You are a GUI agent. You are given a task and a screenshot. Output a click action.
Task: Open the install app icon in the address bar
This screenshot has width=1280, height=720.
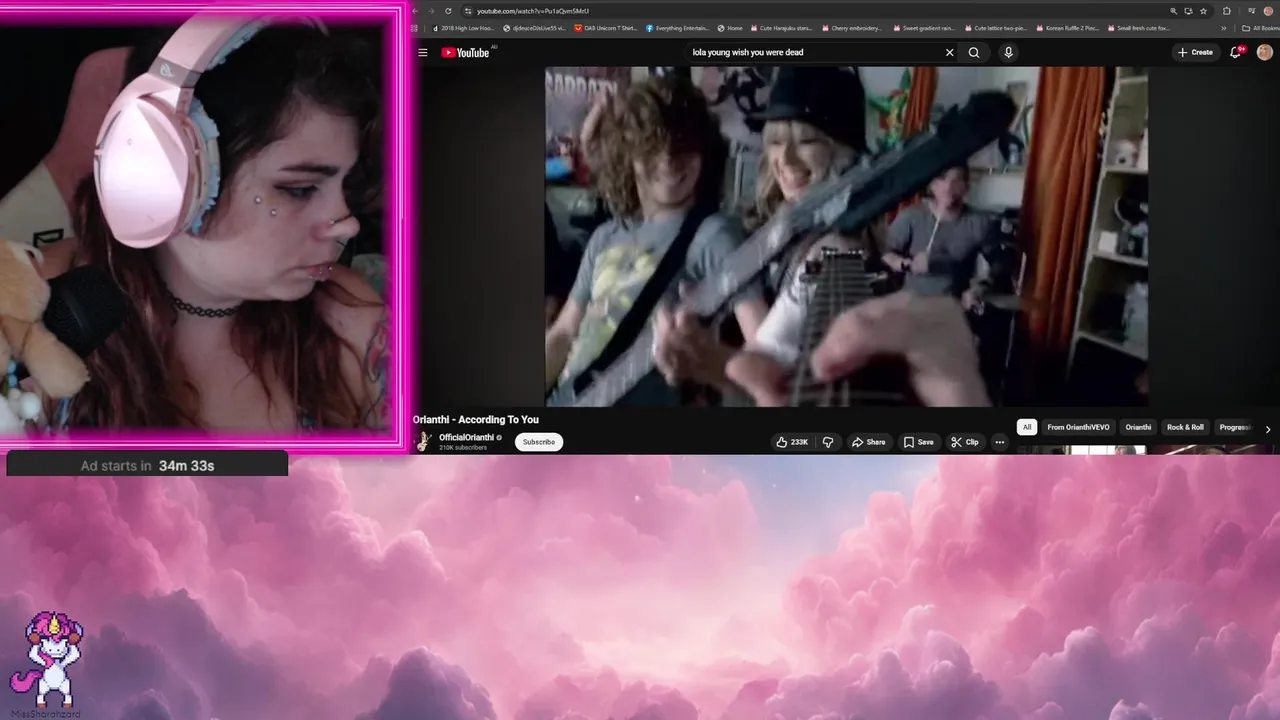pos(1189,11)
